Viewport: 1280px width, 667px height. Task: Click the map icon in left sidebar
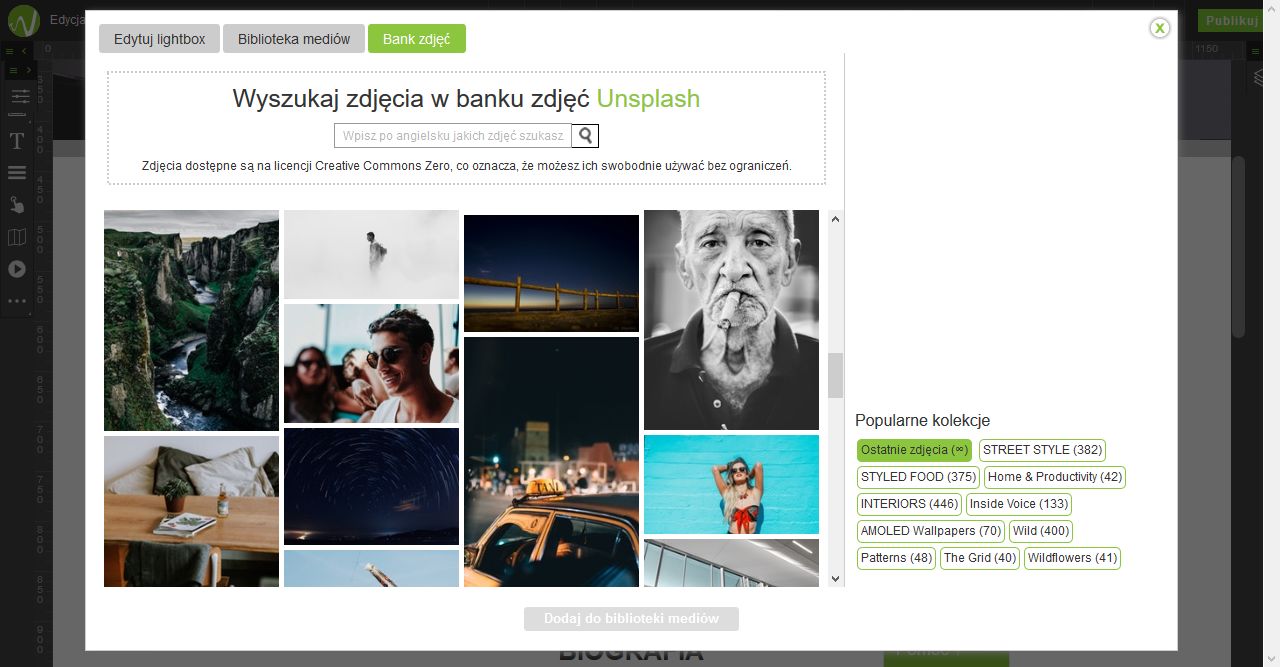pyautogui.click(x=17, y=237)
